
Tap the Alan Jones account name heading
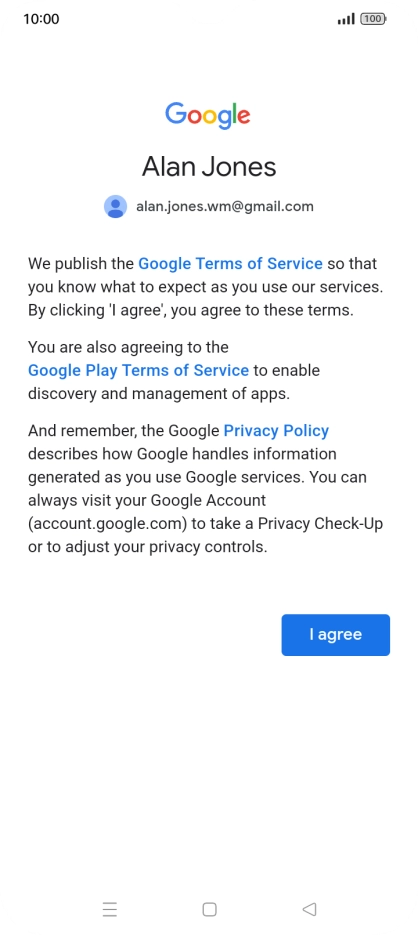click(209, 166)
